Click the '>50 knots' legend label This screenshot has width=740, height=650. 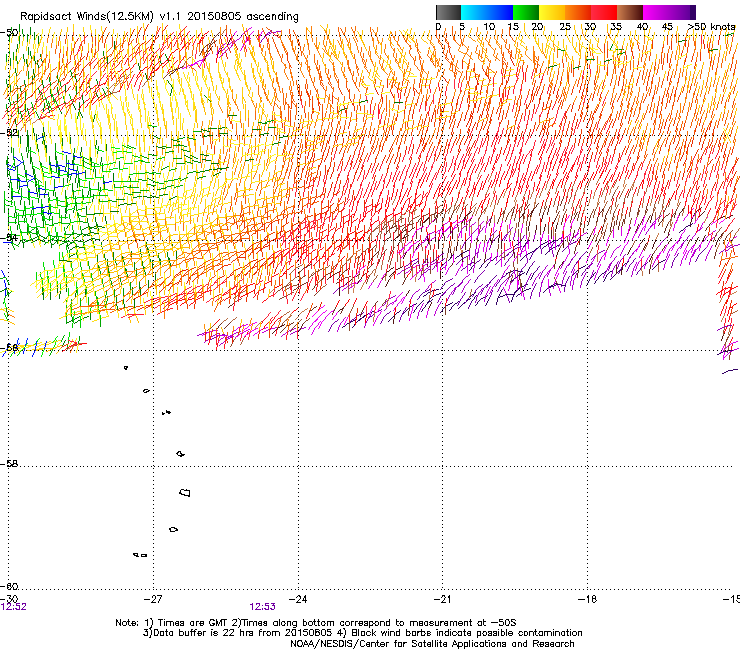pyautogui.click(x=711, y=26)
